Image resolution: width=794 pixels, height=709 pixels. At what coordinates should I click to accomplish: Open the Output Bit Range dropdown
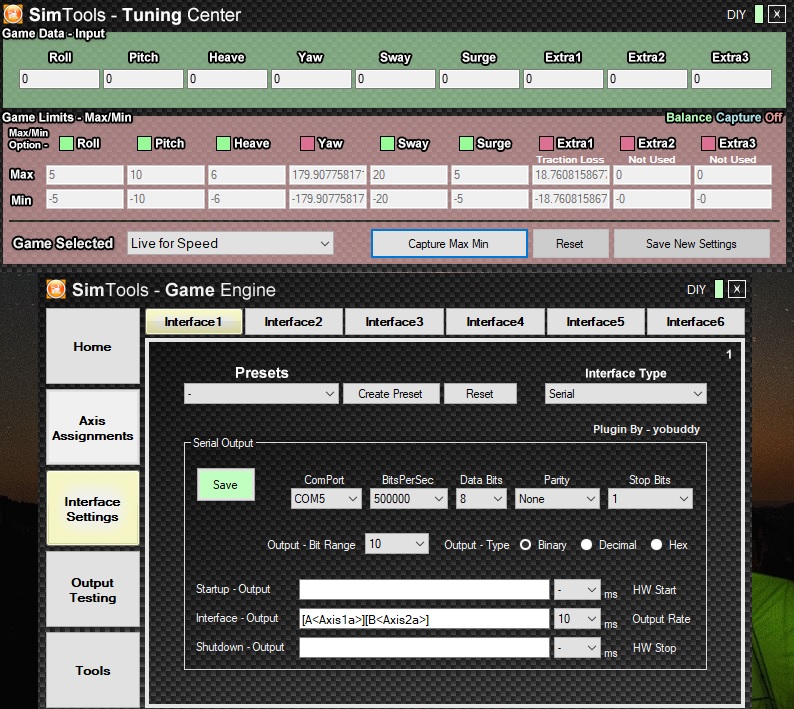[x=397, y=544]
